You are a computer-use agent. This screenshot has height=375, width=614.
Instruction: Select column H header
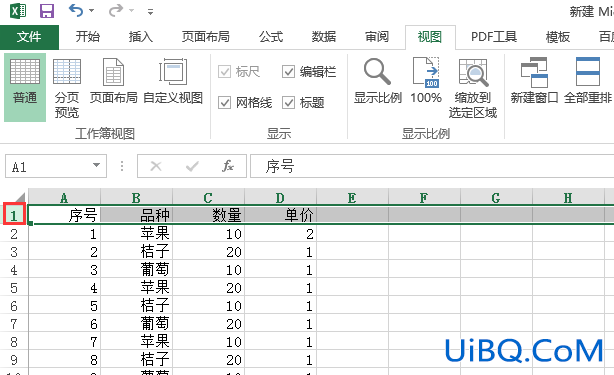[x=569, y=198]
